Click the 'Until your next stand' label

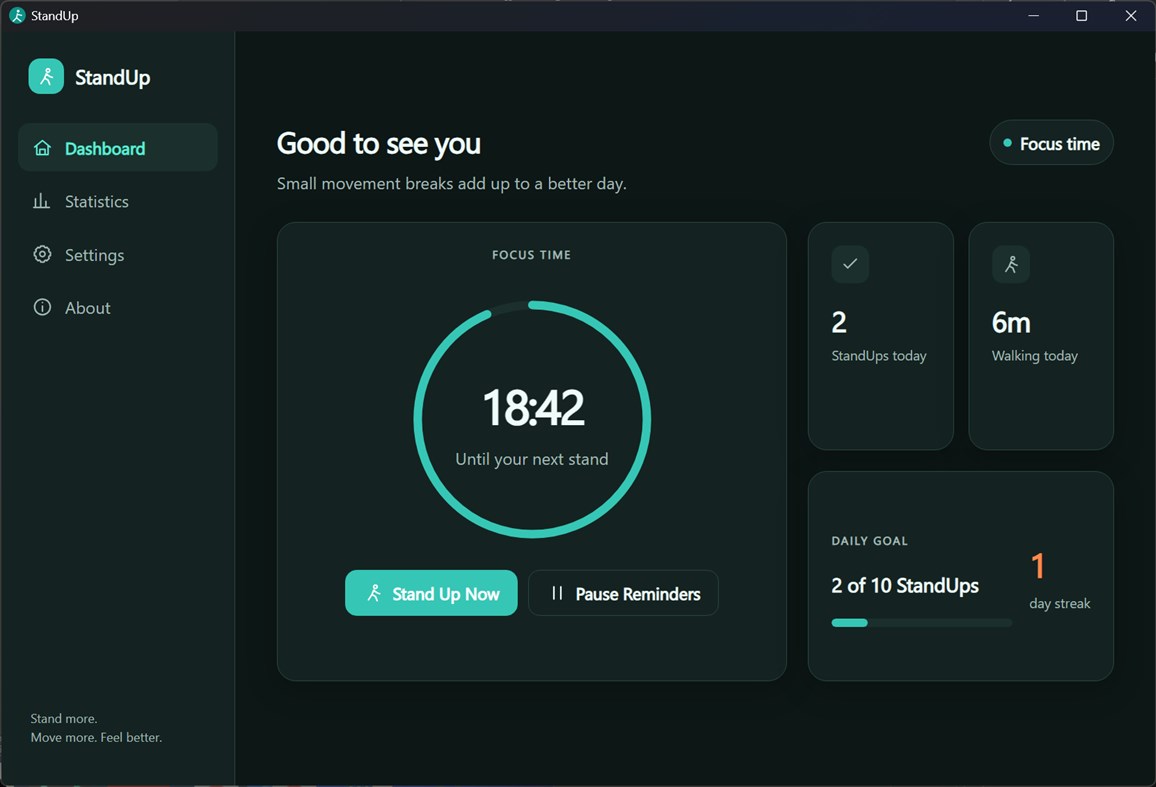(532, 460)
